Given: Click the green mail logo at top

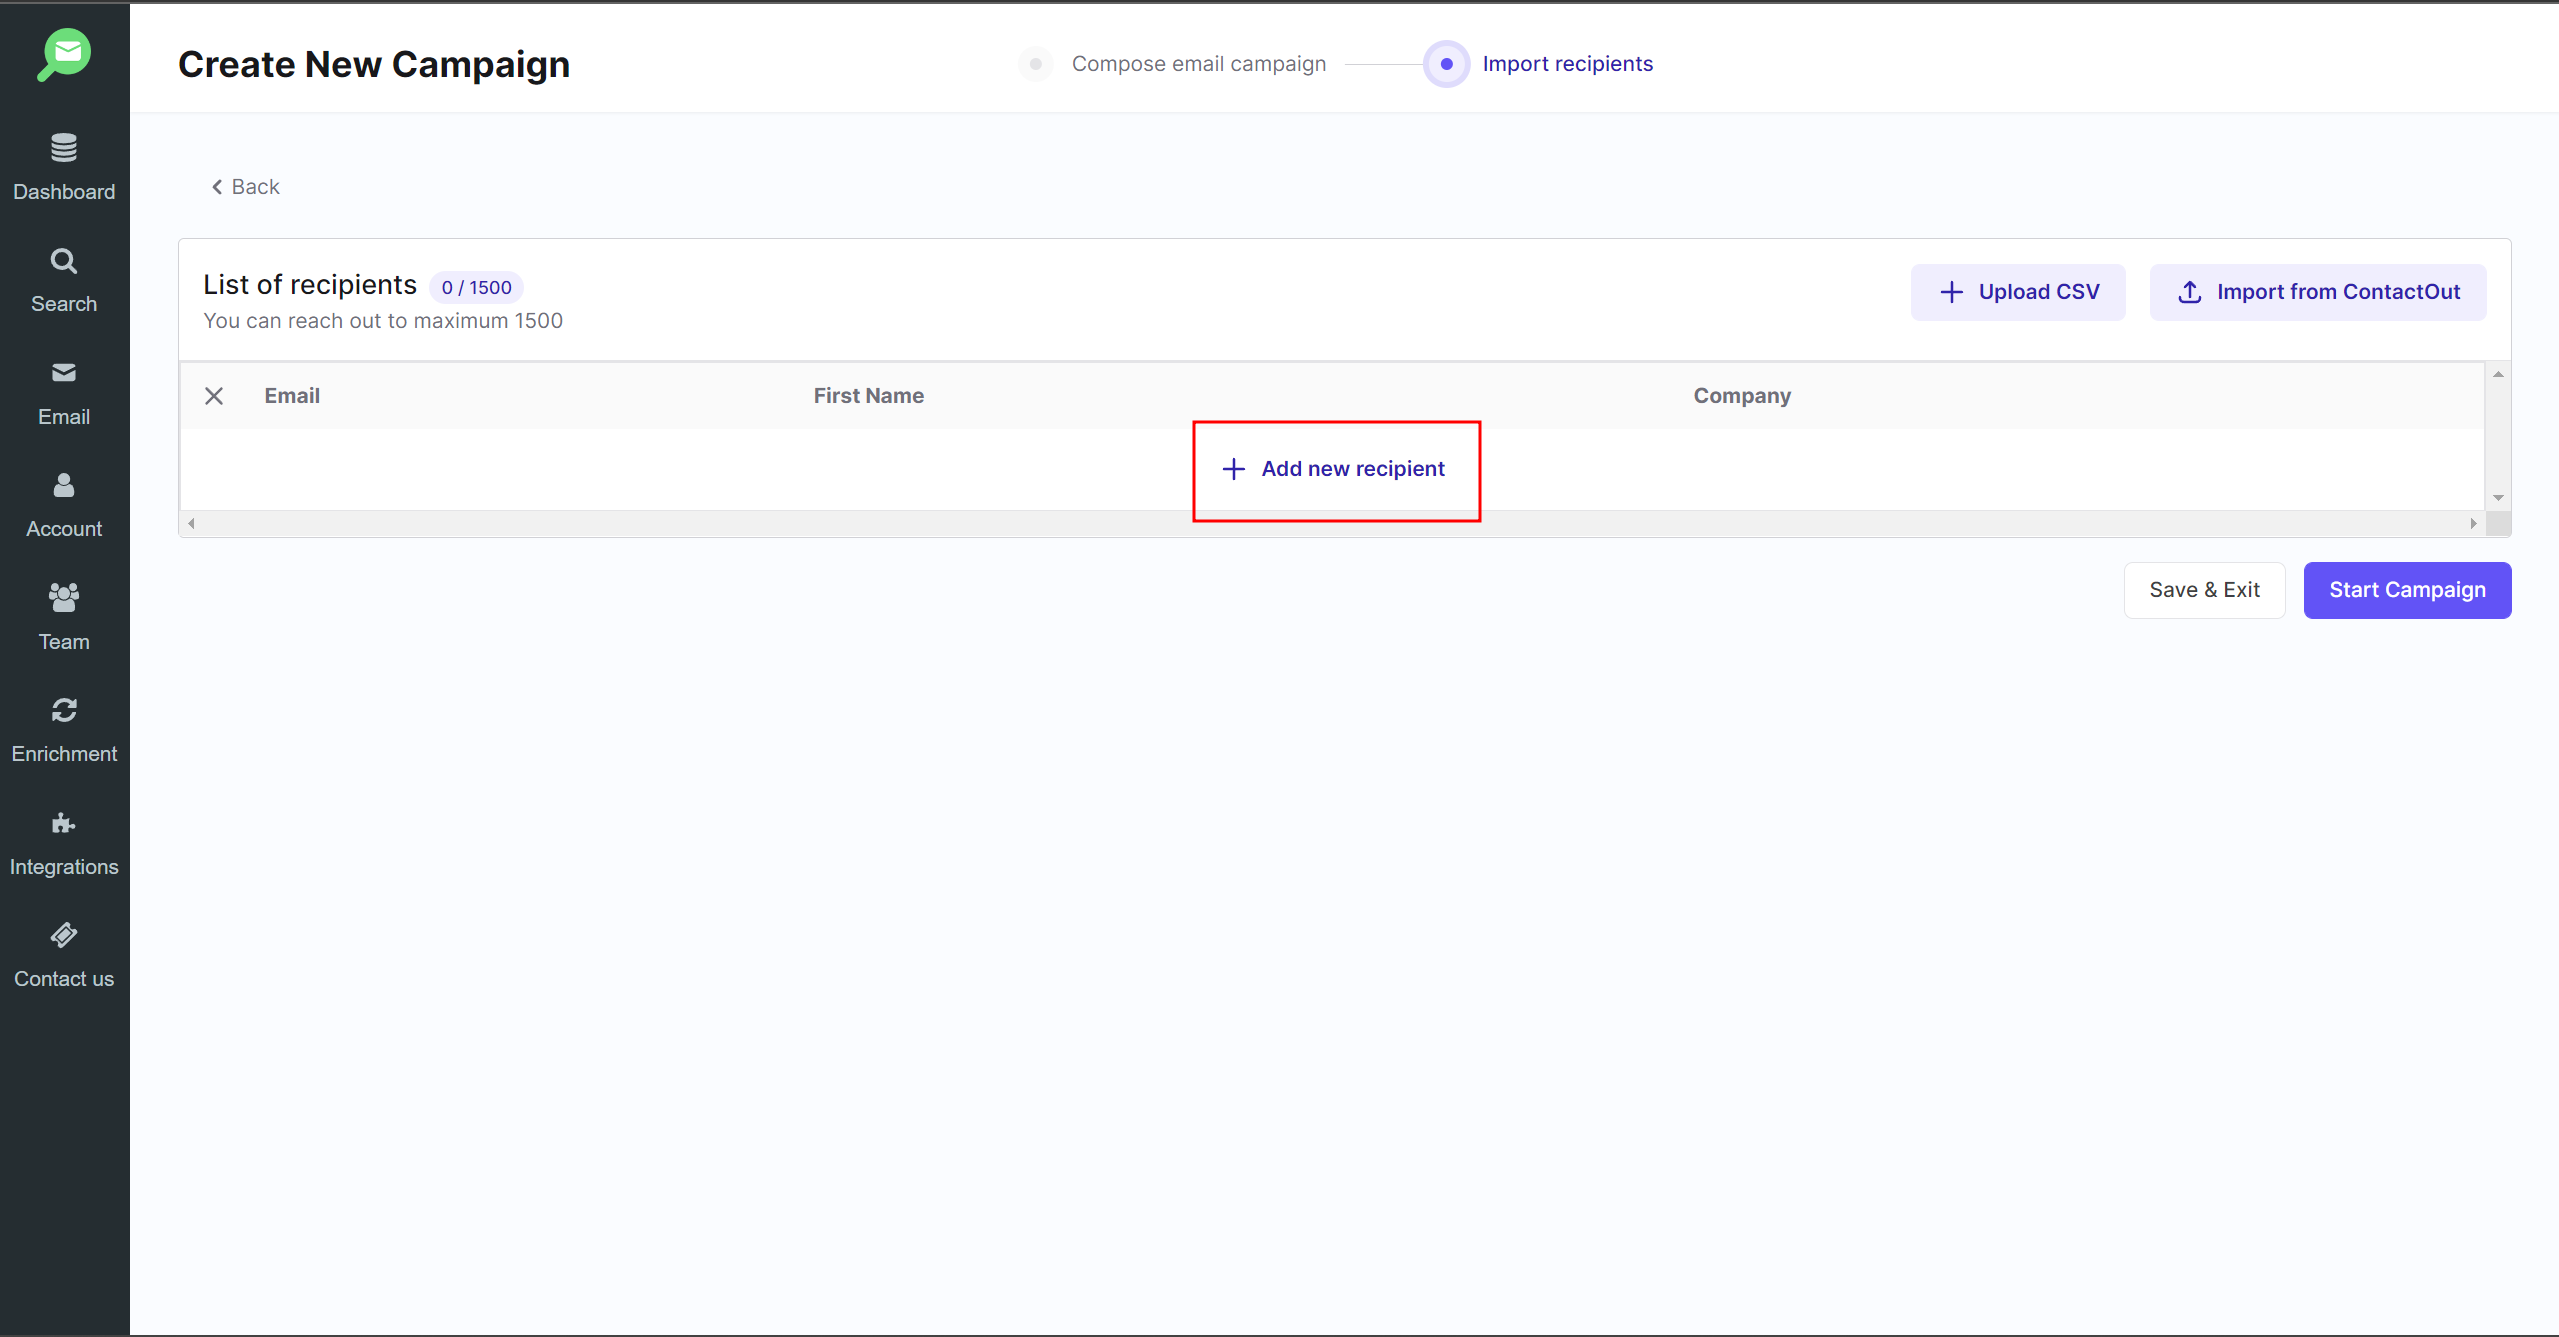Looking at the screenshot, I should (x=65, y=54).
